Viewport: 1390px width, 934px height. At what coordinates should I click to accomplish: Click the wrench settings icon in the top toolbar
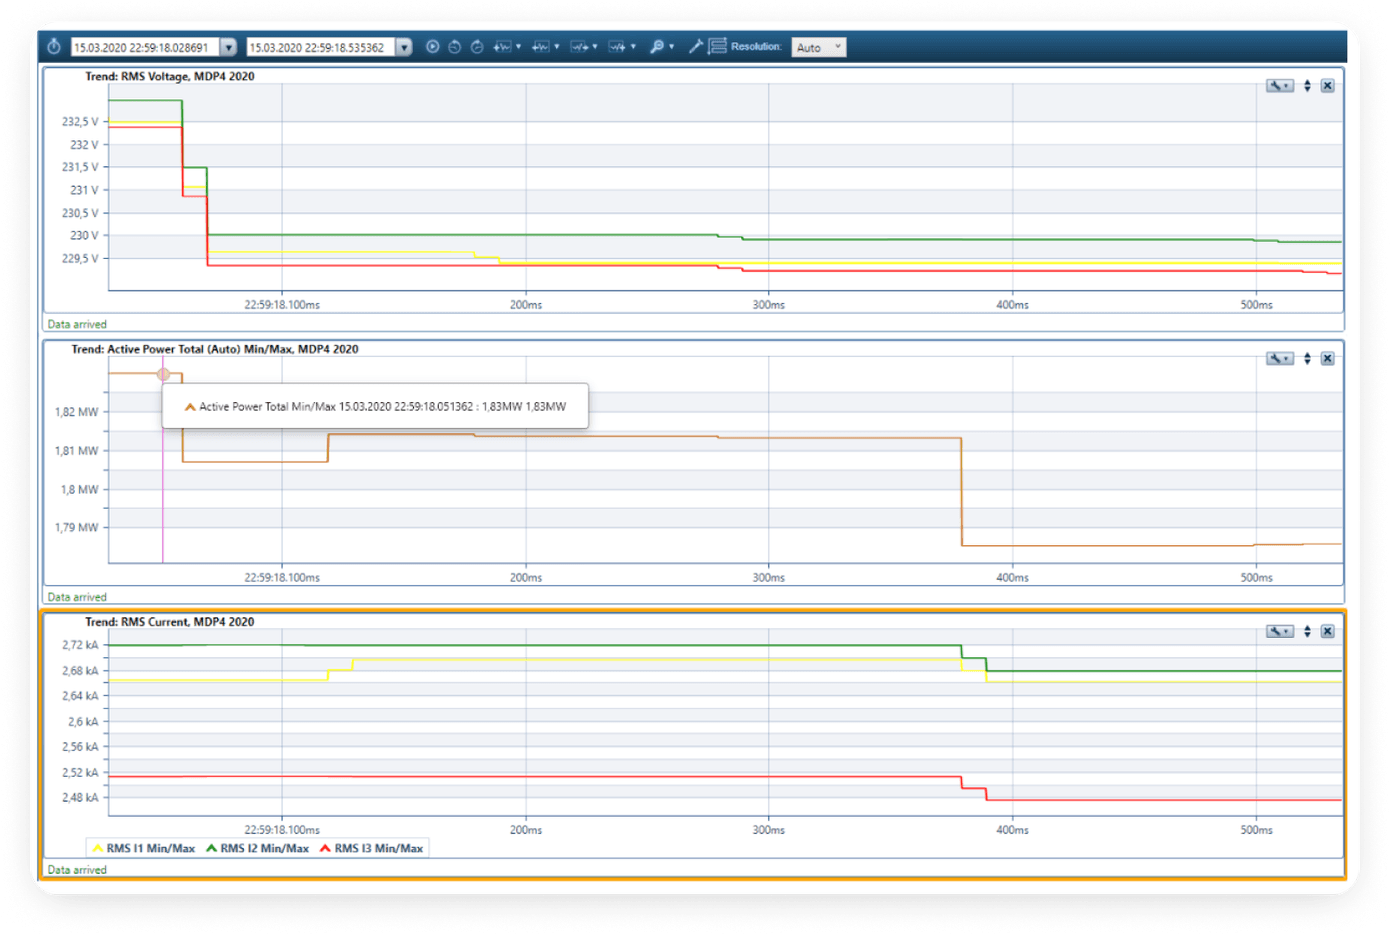pos(696,47)
